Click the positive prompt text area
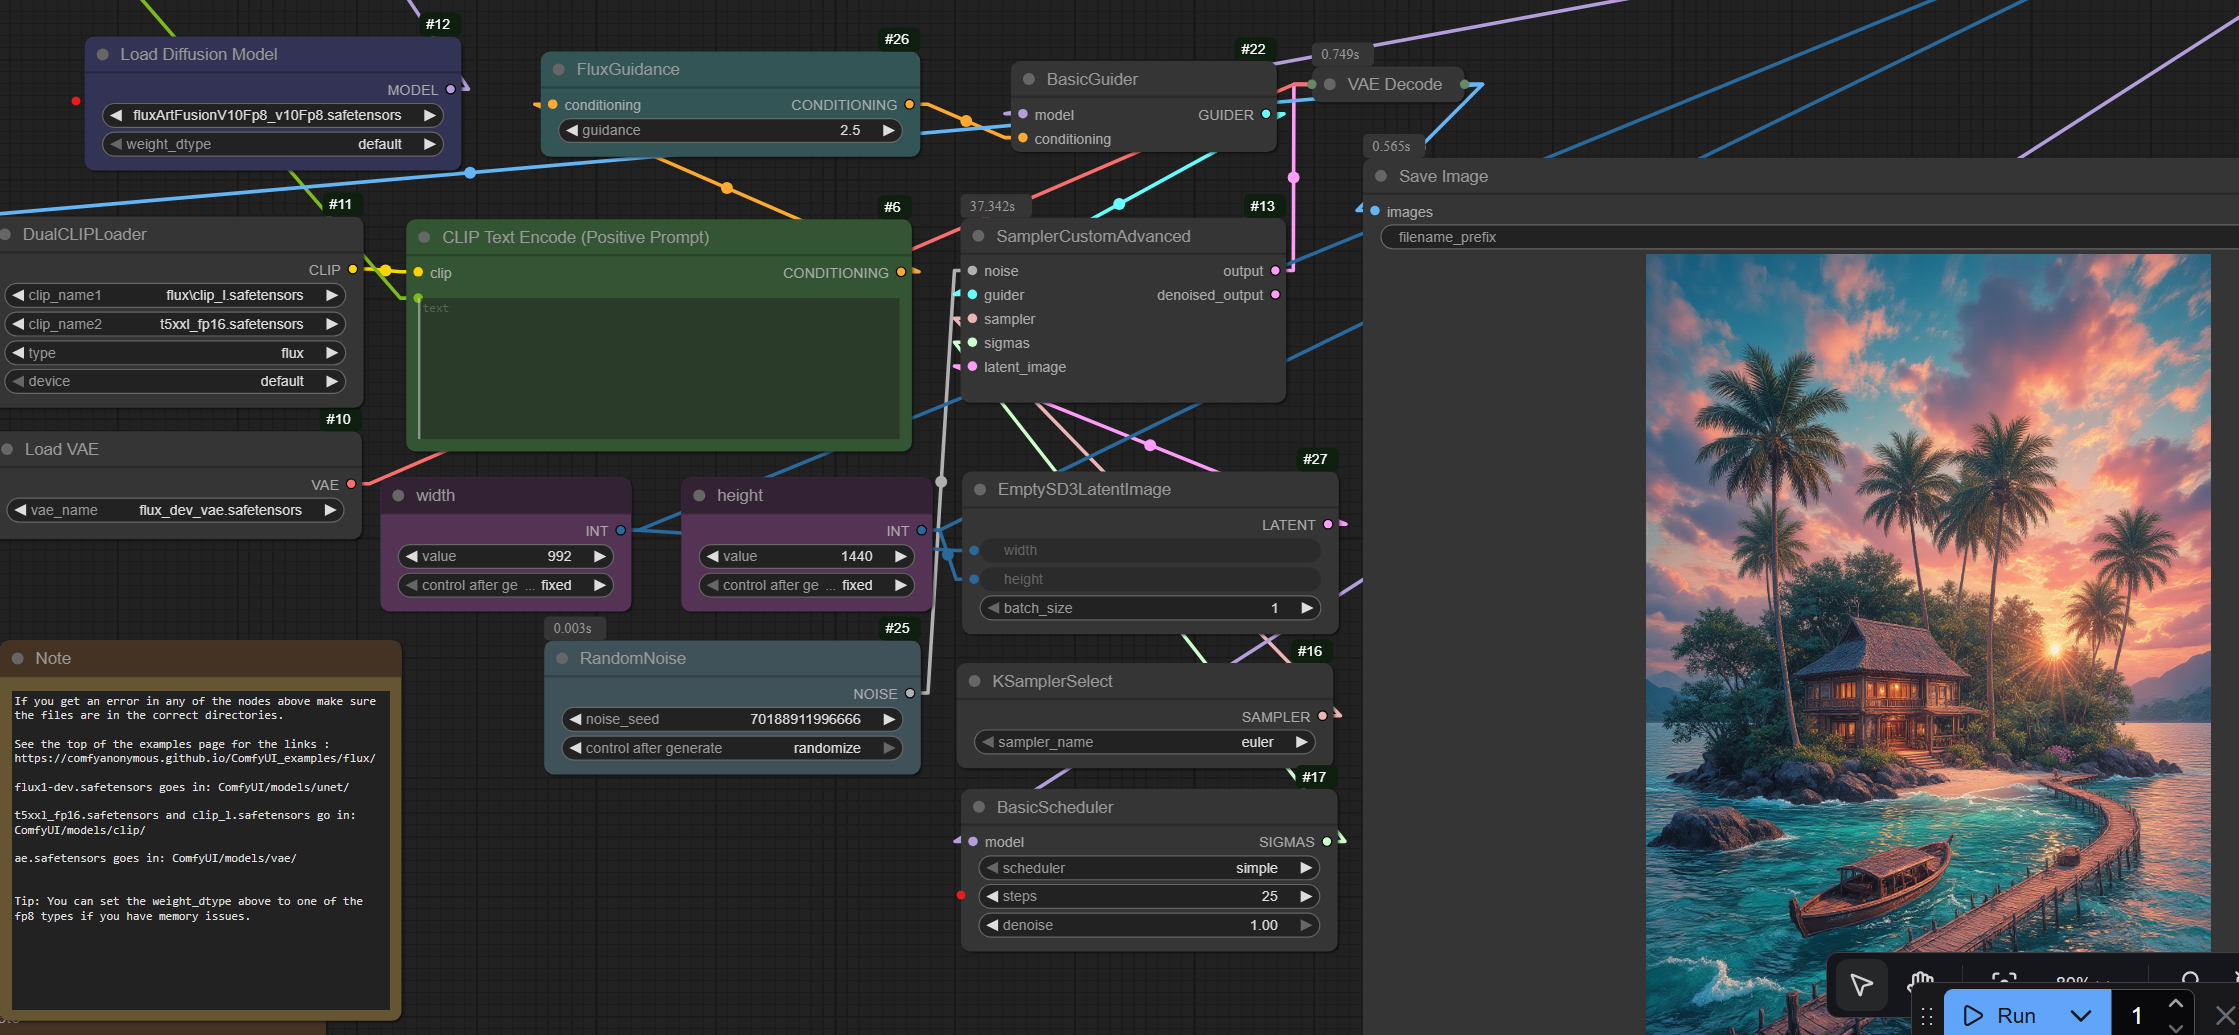 [x=659, y=368]
